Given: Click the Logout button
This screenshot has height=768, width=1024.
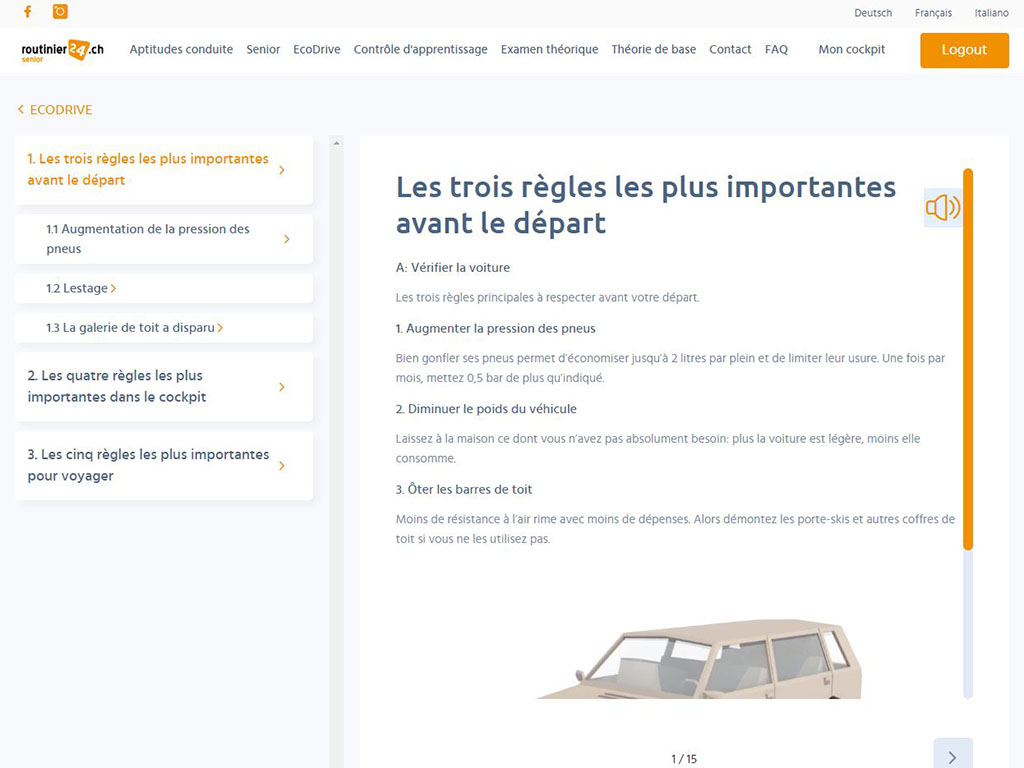Looking at the screenshot, I should pos(964,50).
